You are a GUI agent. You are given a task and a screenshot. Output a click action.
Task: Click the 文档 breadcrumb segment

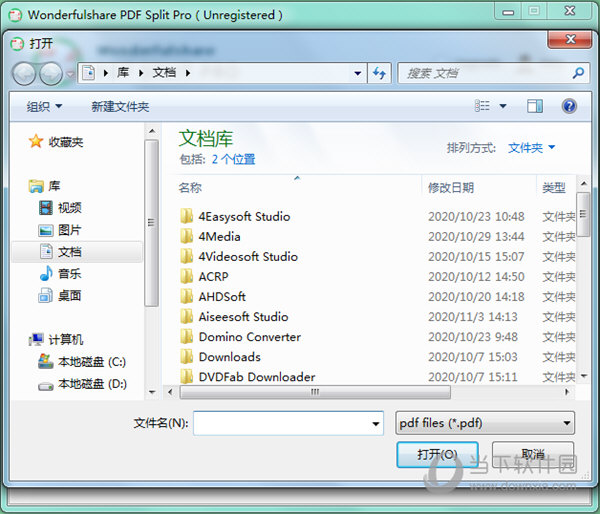tap(164, 72)
